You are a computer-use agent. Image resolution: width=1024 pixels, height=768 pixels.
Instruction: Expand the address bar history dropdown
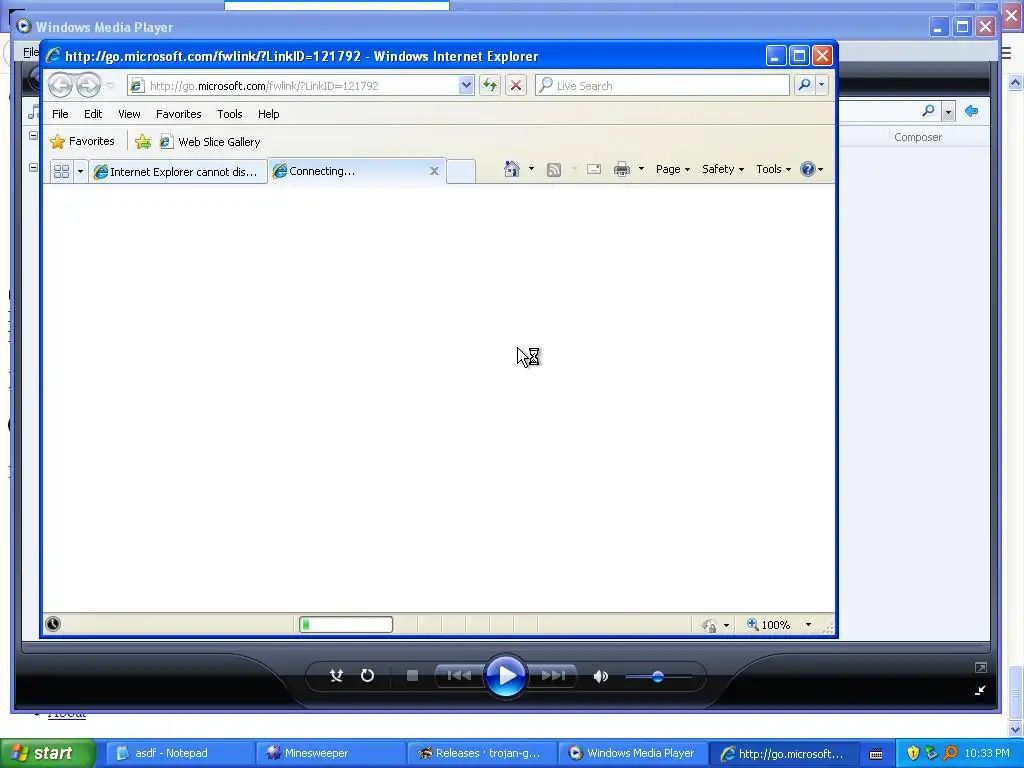tap(466, 86)
